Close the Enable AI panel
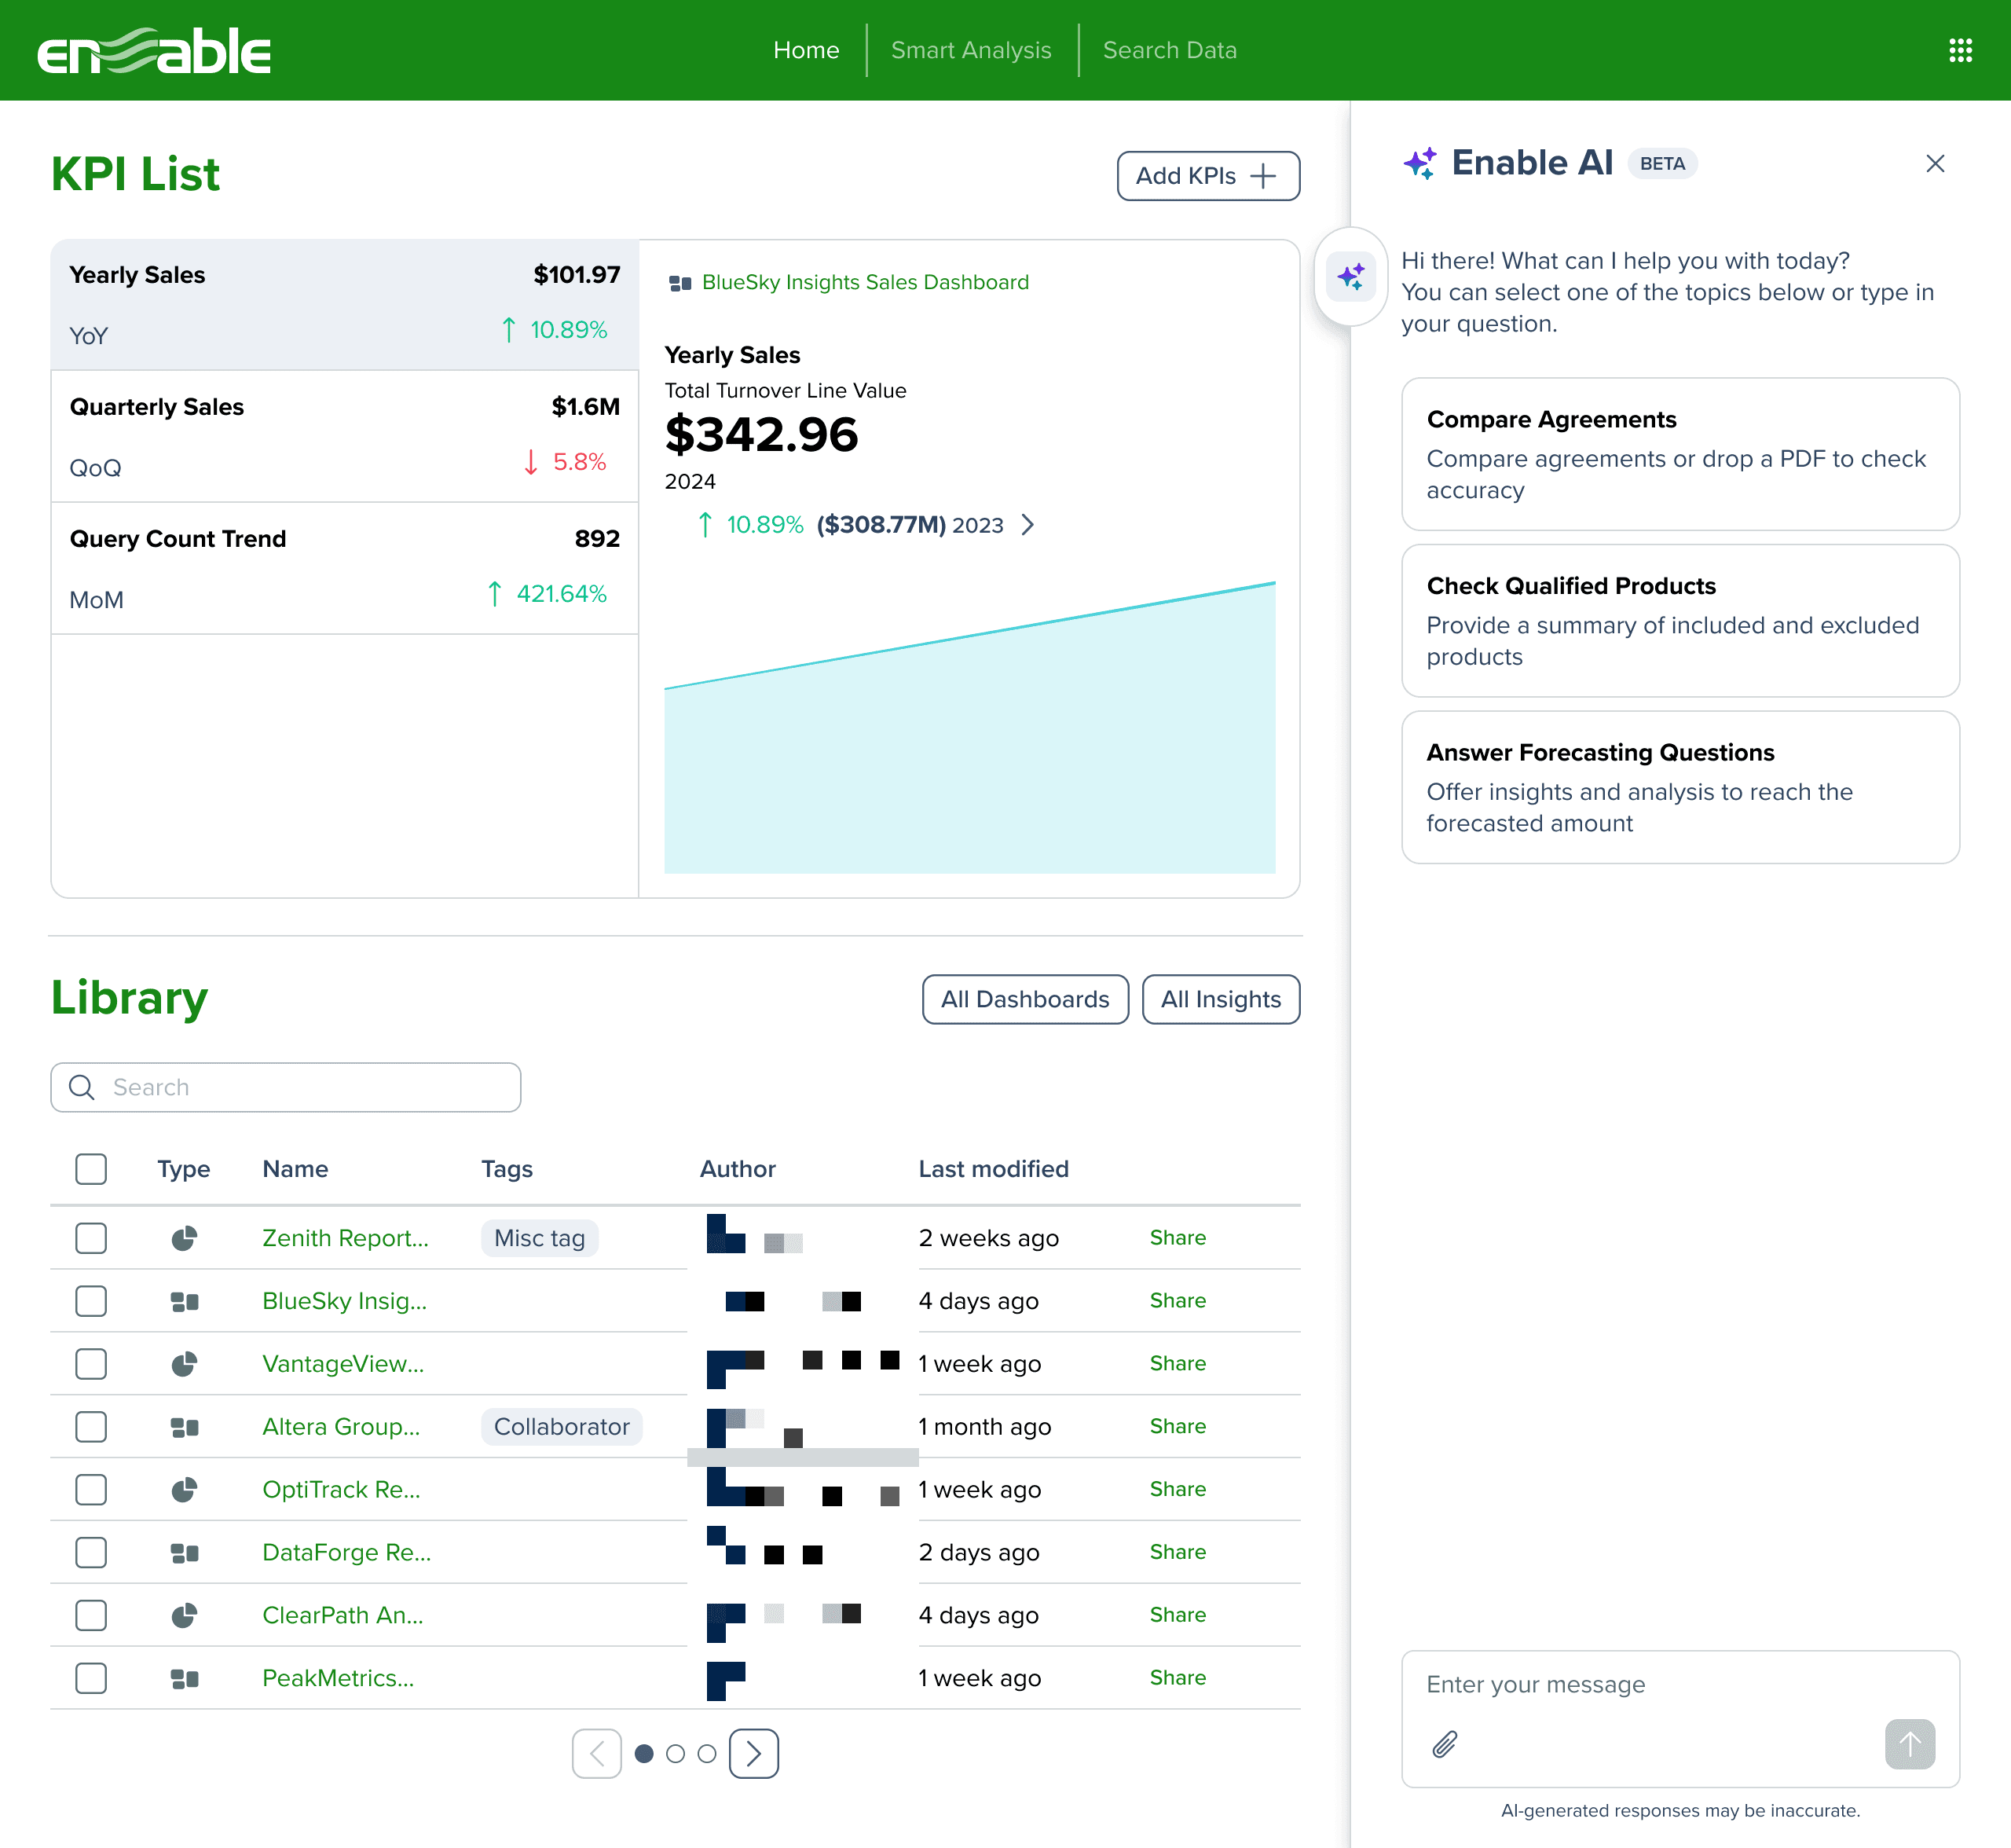This screenshot has width=2011, height=1848. tap(1935, 163)
